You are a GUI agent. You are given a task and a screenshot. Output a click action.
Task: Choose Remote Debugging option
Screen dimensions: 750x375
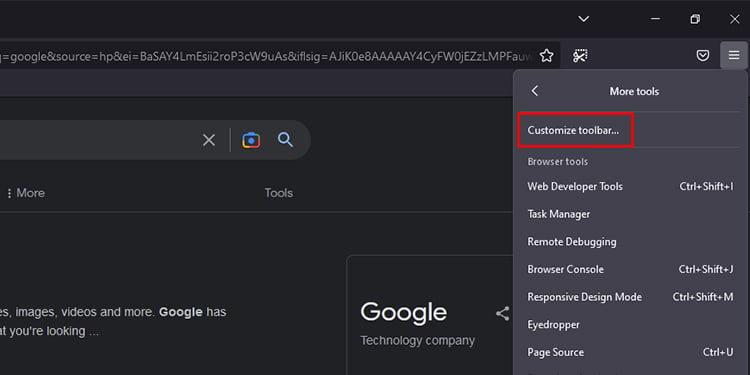click(x=630, y=242)
